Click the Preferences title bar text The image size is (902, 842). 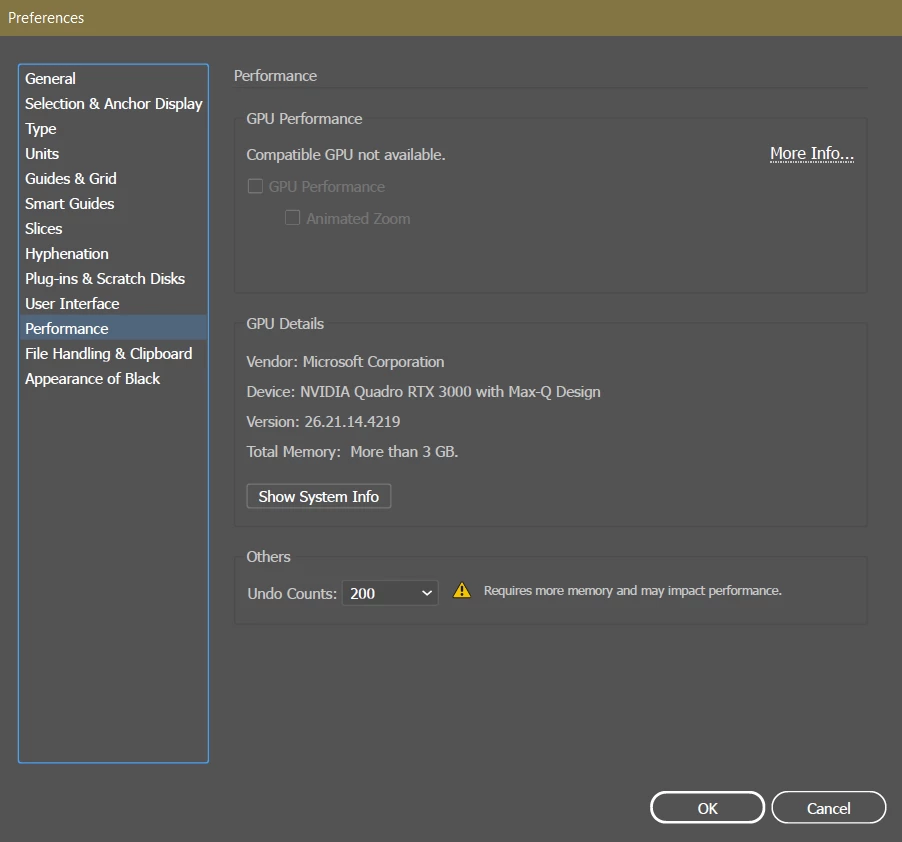click(46, 18)
